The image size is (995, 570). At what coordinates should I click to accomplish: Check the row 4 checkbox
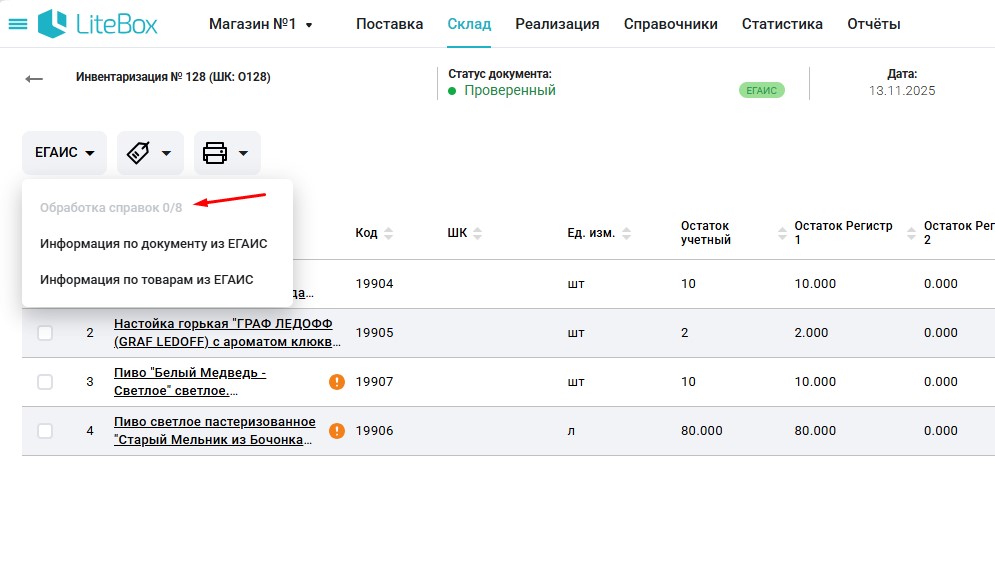[x=45, y=431]
